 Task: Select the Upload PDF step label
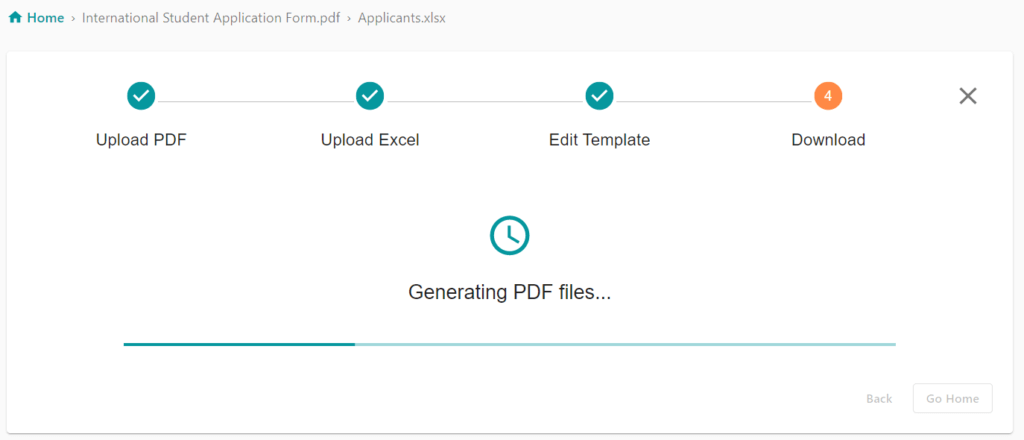click(141, 140)
